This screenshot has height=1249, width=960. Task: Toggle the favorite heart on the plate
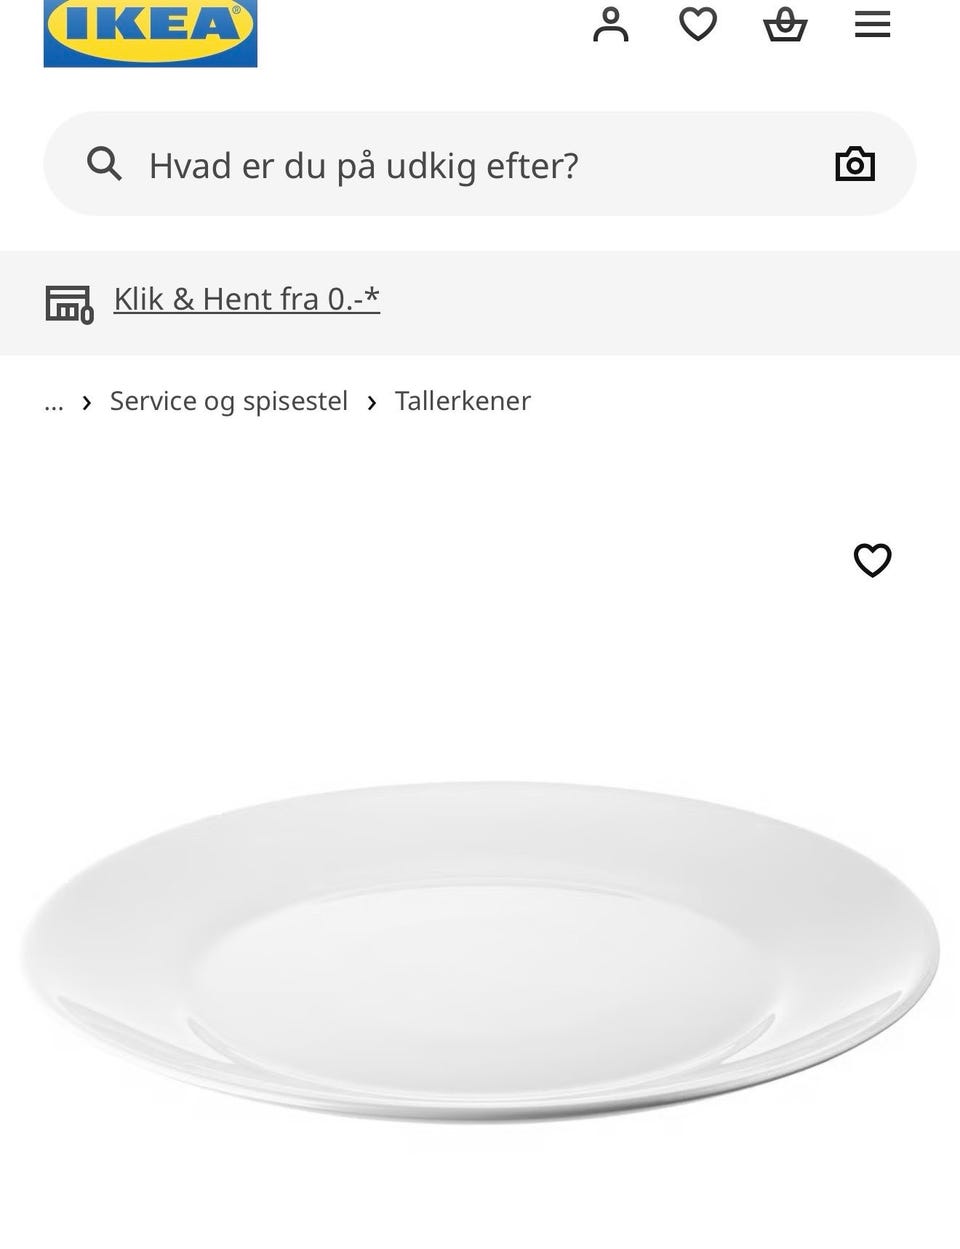click(x=872, y=560)
